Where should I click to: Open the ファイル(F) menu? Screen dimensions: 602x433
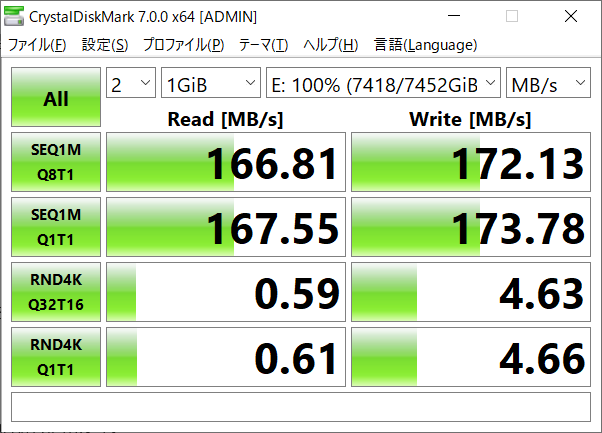tap(37, 45)
